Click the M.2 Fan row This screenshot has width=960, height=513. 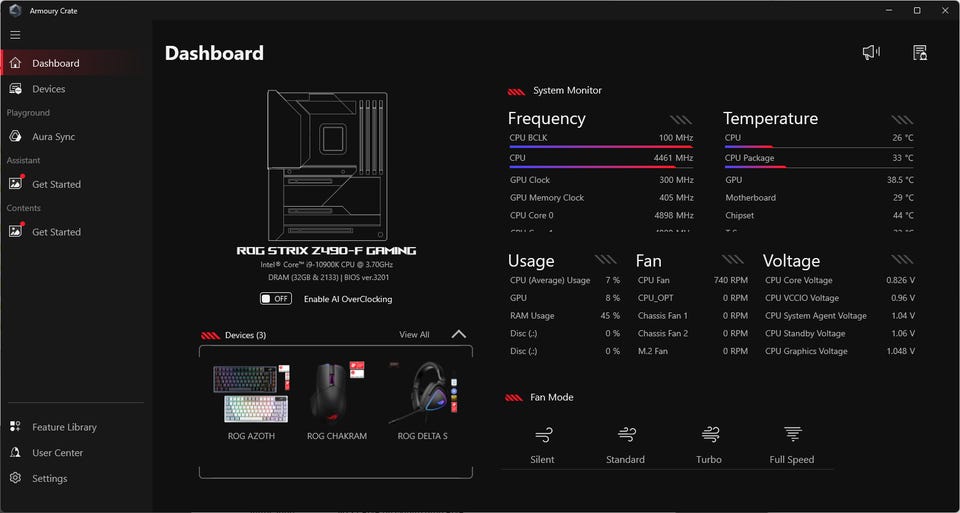(692, 351)
